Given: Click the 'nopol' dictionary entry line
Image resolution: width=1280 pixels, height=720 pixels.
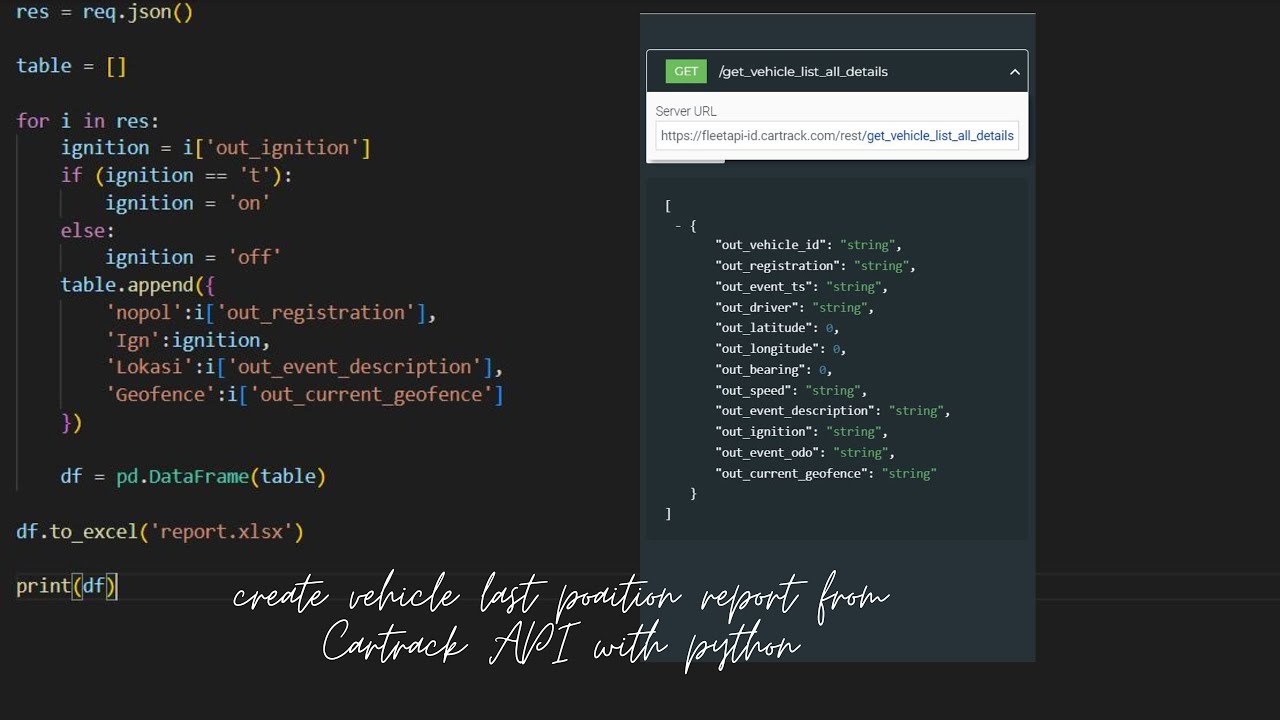Looking at the screenshot, I should point(271,313).
